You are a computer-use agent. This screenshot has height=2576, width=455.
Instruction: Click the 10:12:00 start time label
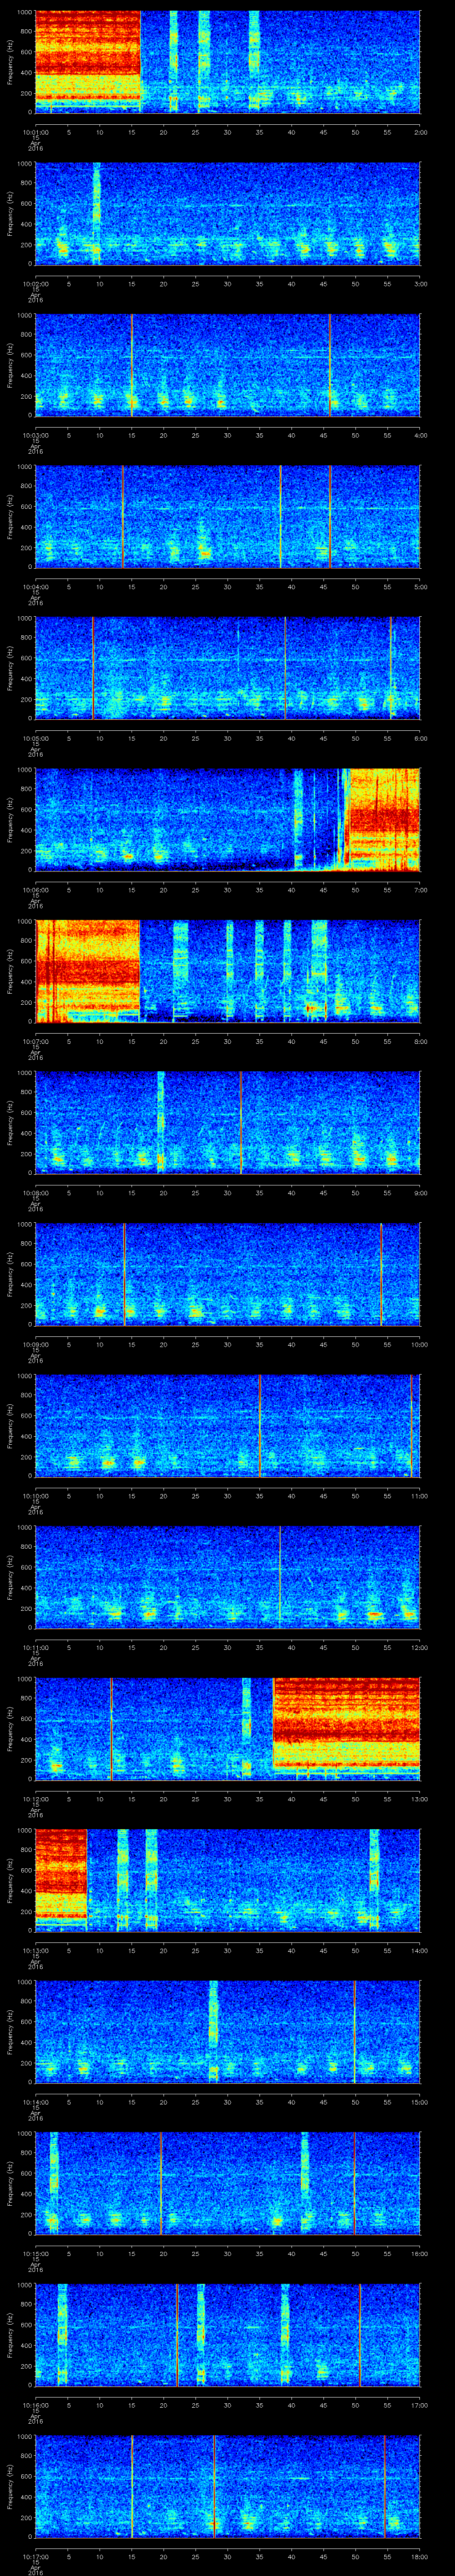(35, 1799)
